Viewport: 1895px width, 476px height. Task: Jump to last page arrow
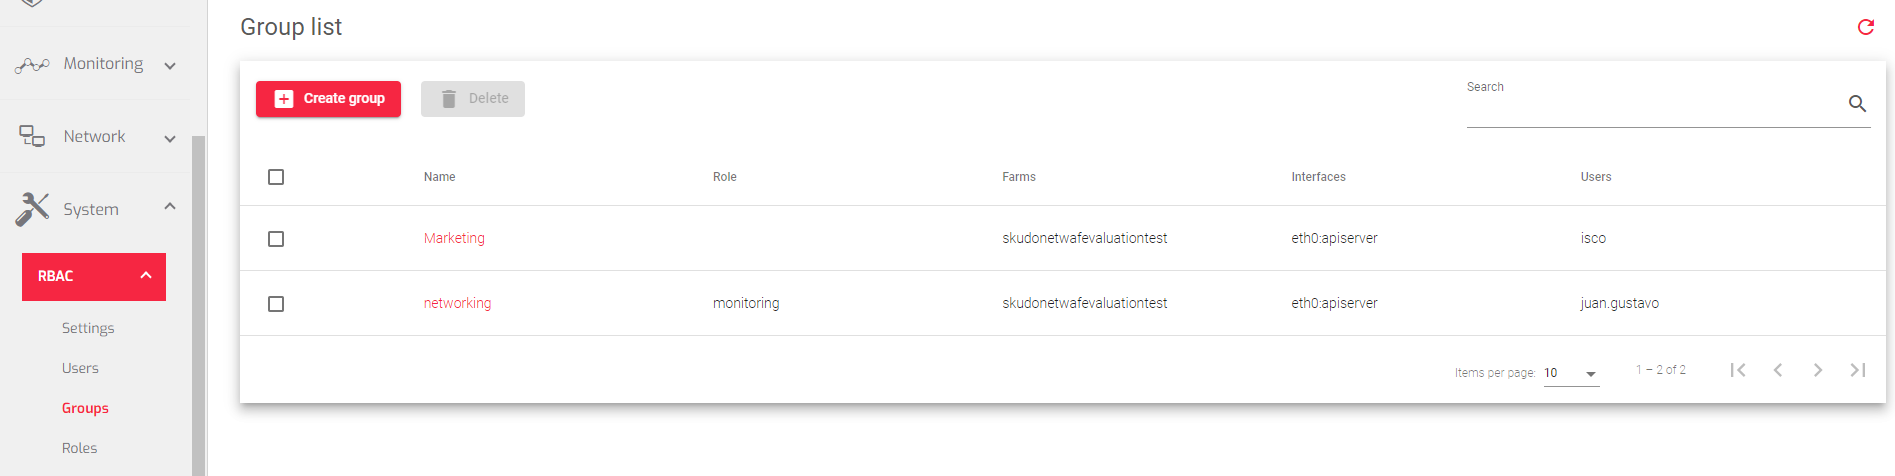click(1858, 370)
